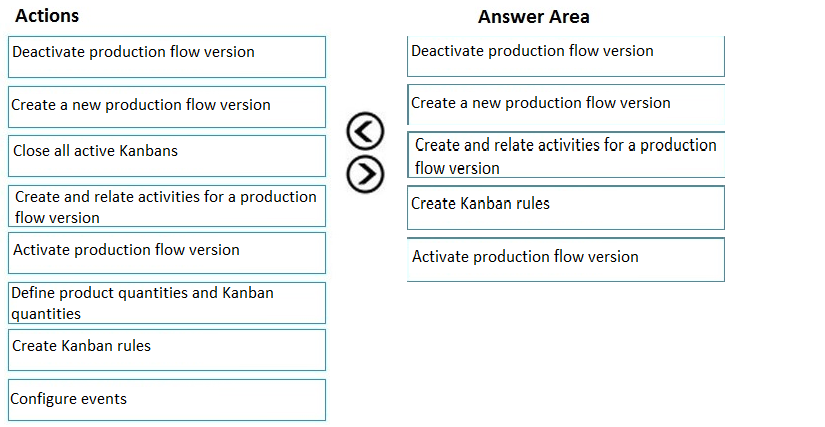Select 'Activate production flow version' in Actions list
Image resolution: width=825 pixels, height=427 pixels.
(x=167, y=253)
